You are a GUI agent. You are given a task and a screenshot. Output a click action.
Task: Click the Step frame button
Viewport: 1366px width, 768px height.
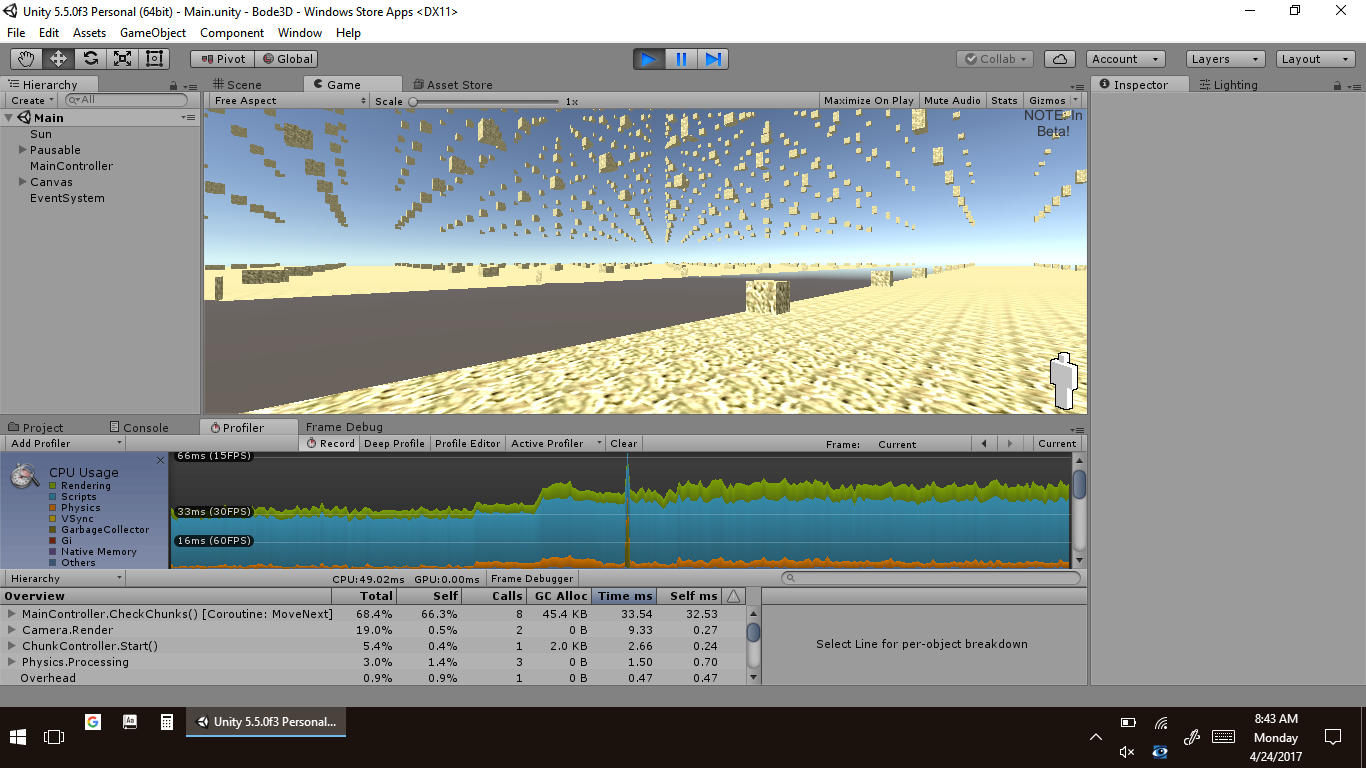pos(713,59)
